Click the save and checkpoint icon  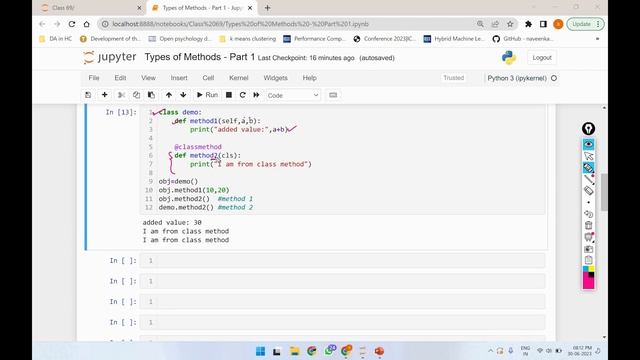(x=88, y=95)
